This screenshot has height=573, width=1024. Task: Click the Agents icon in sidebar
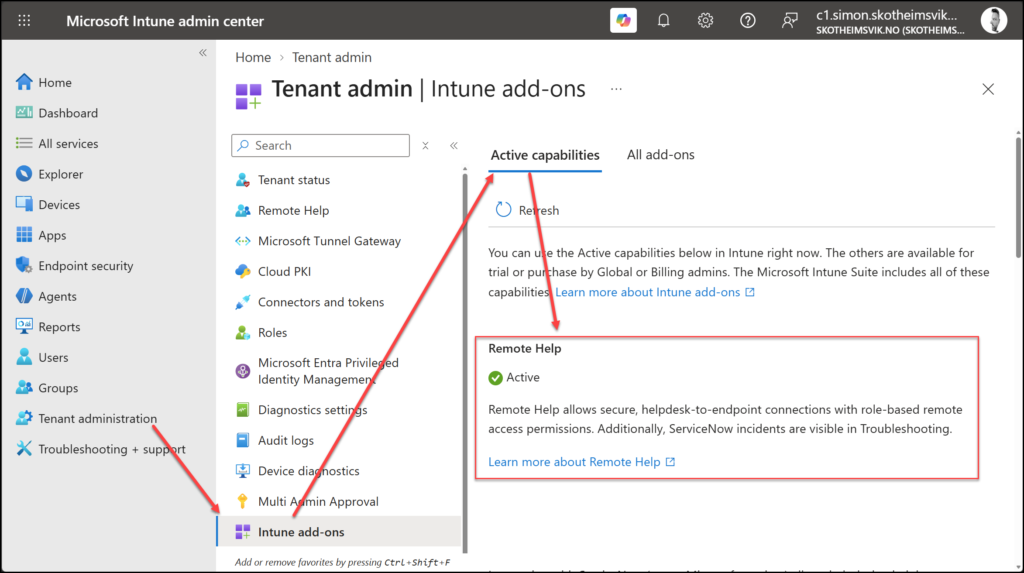pos(24,296)
